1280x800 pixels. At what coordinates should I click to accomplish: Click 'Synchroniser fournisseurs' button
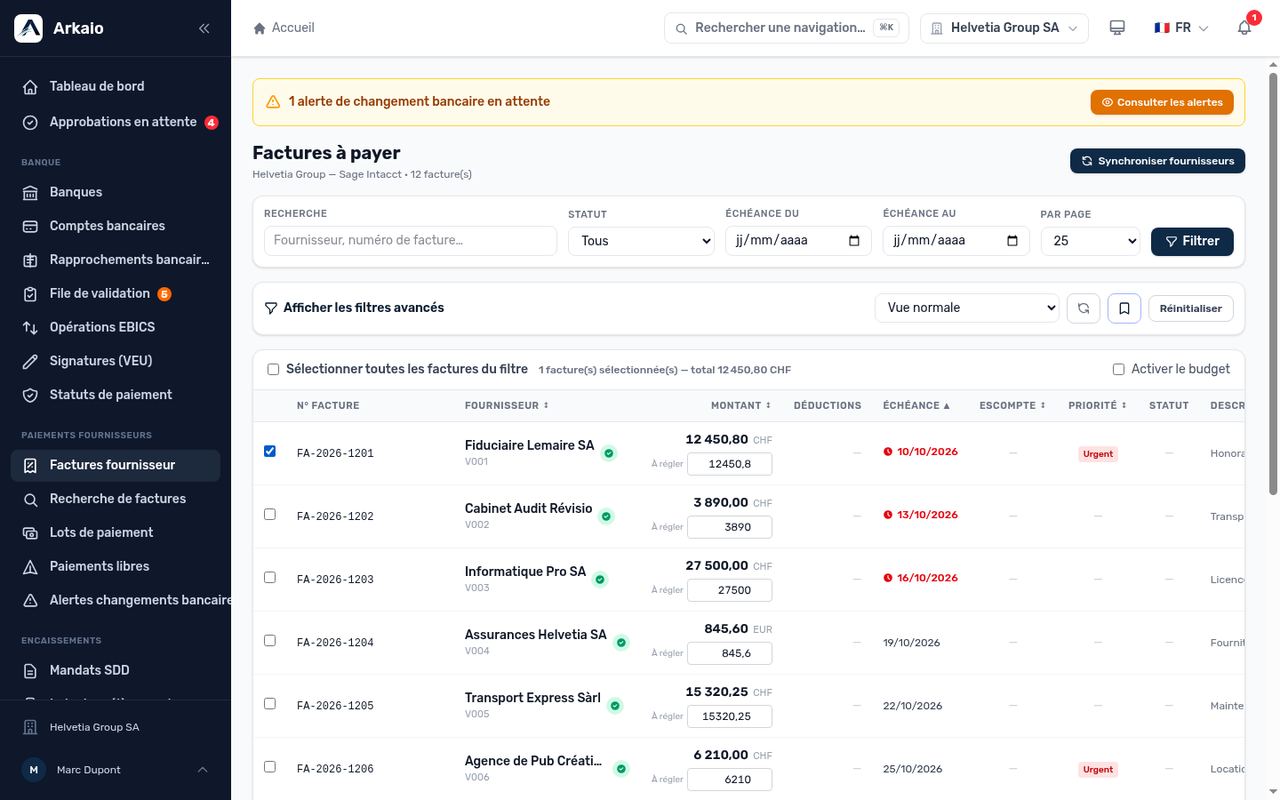pyautogui.click(x=1157, y=161)
